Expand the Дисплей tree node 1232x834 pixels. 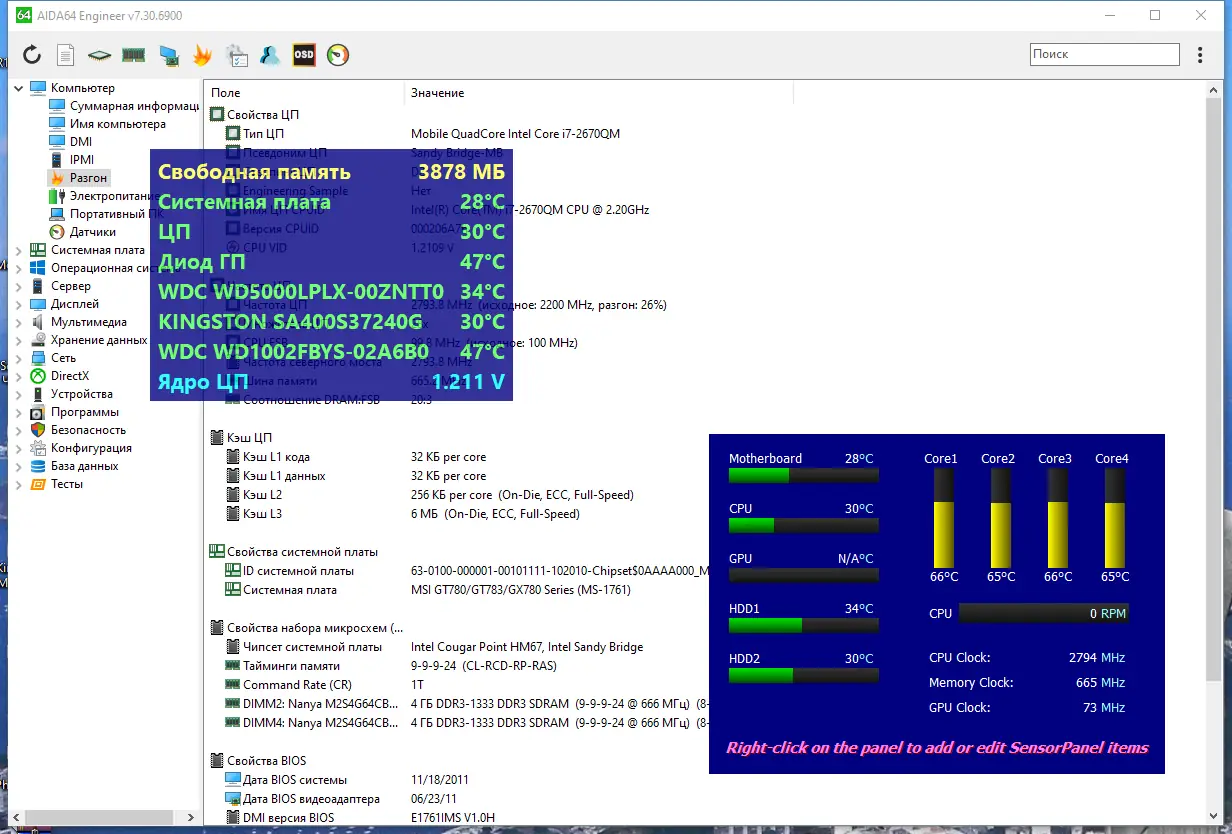[19, 304]
